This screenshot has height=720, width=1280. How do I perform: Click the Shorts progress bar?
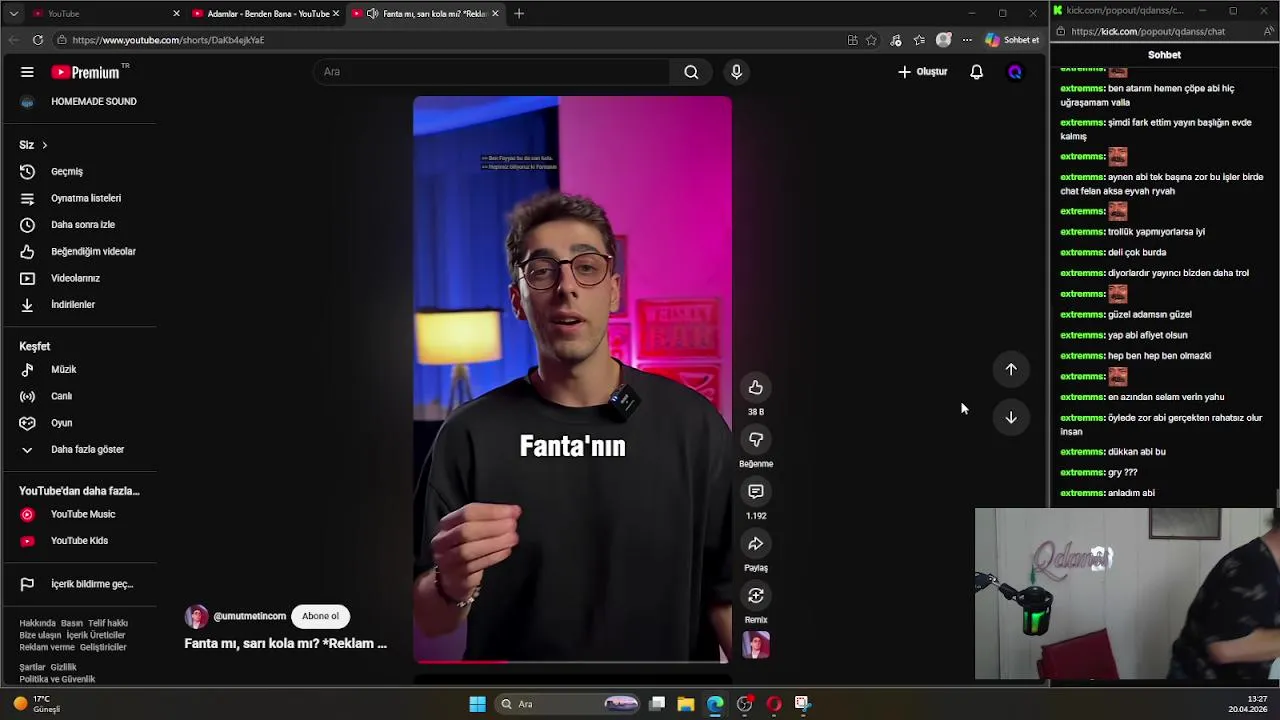[571, 661]
